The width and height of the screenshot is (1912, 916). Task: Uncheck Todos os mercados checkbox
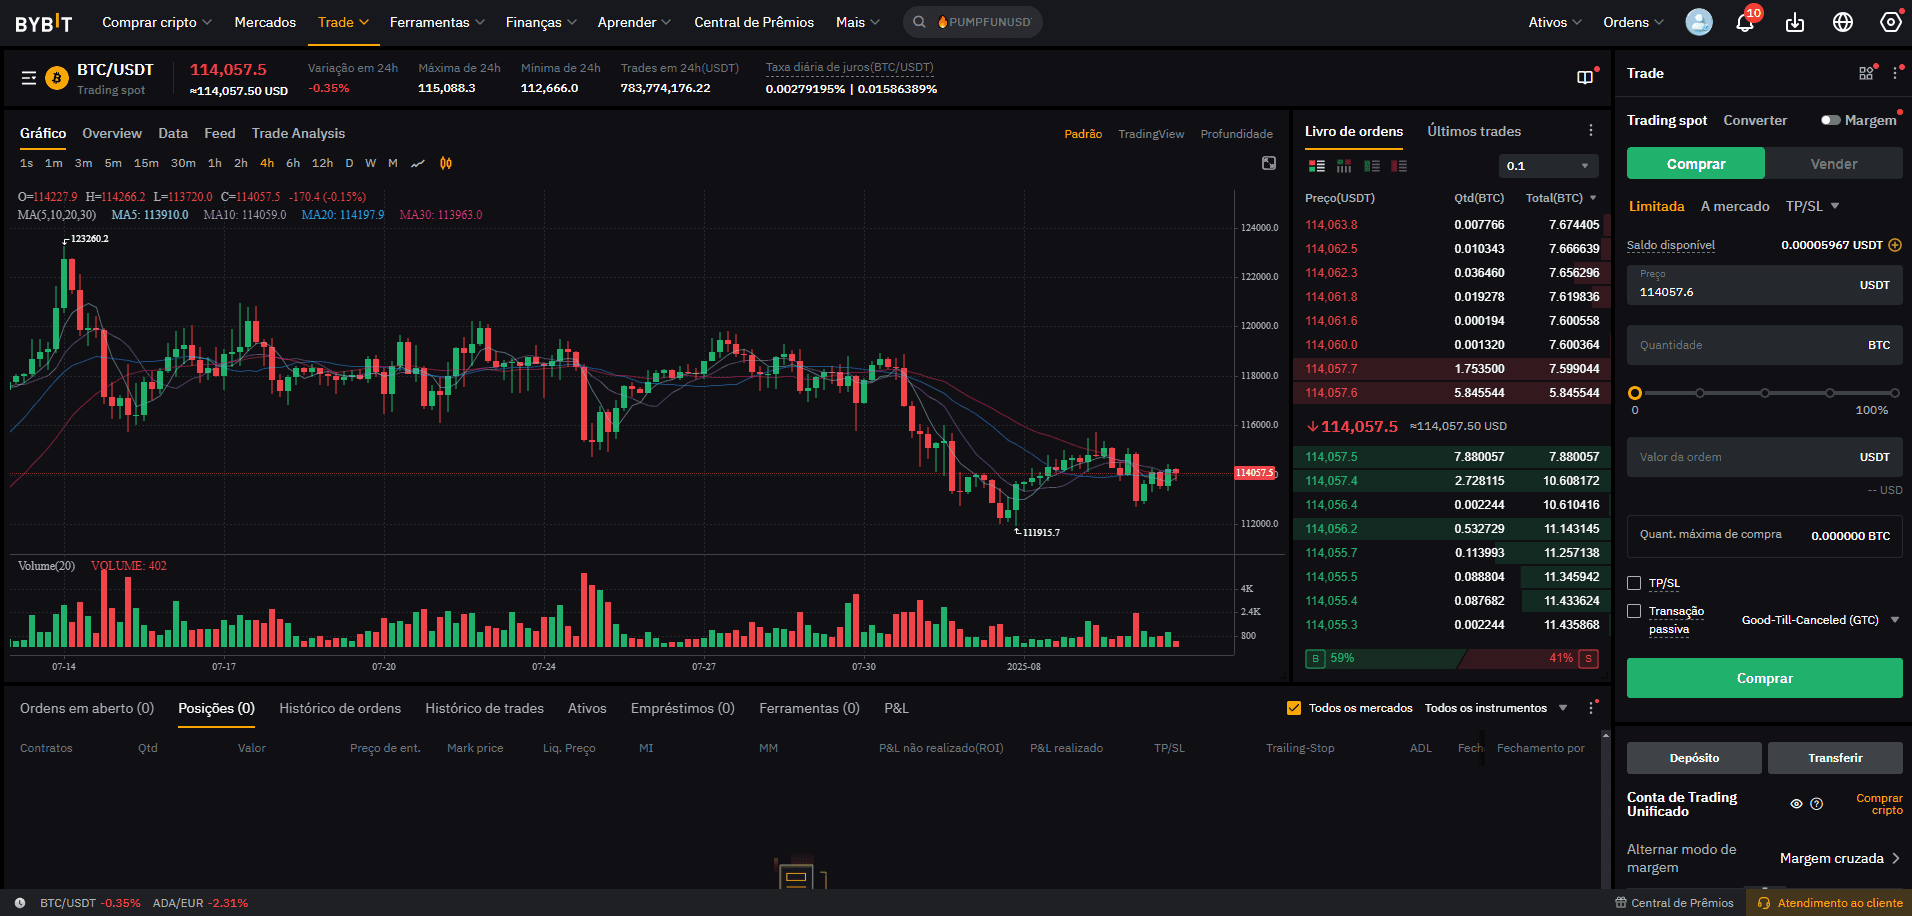[1294, 708]
